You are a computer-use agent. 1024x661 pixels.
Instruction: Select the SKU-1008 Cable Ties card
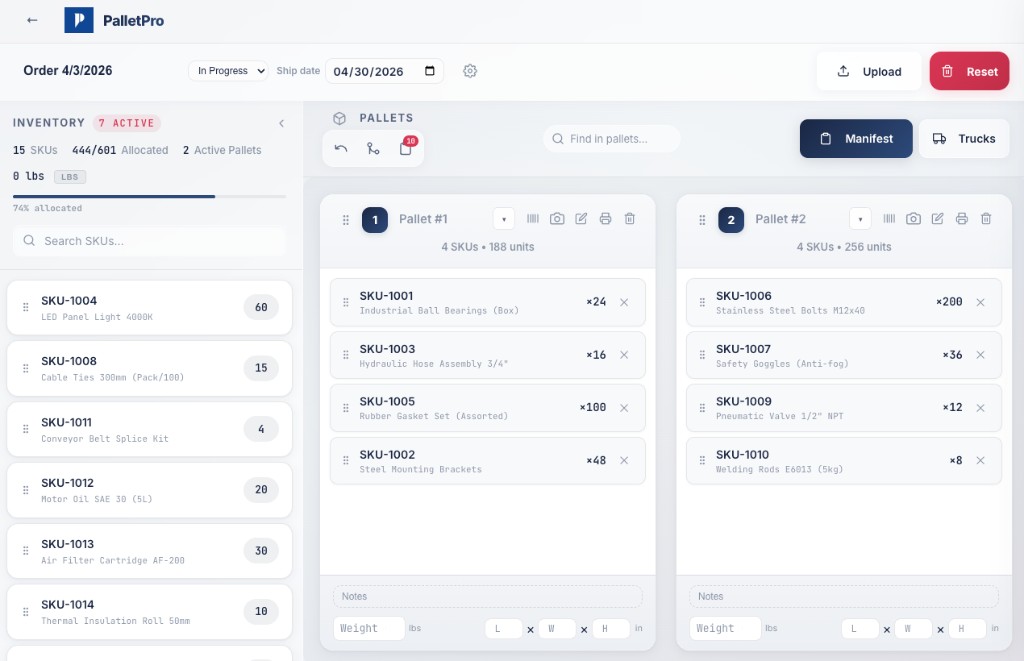click(150, 368)
